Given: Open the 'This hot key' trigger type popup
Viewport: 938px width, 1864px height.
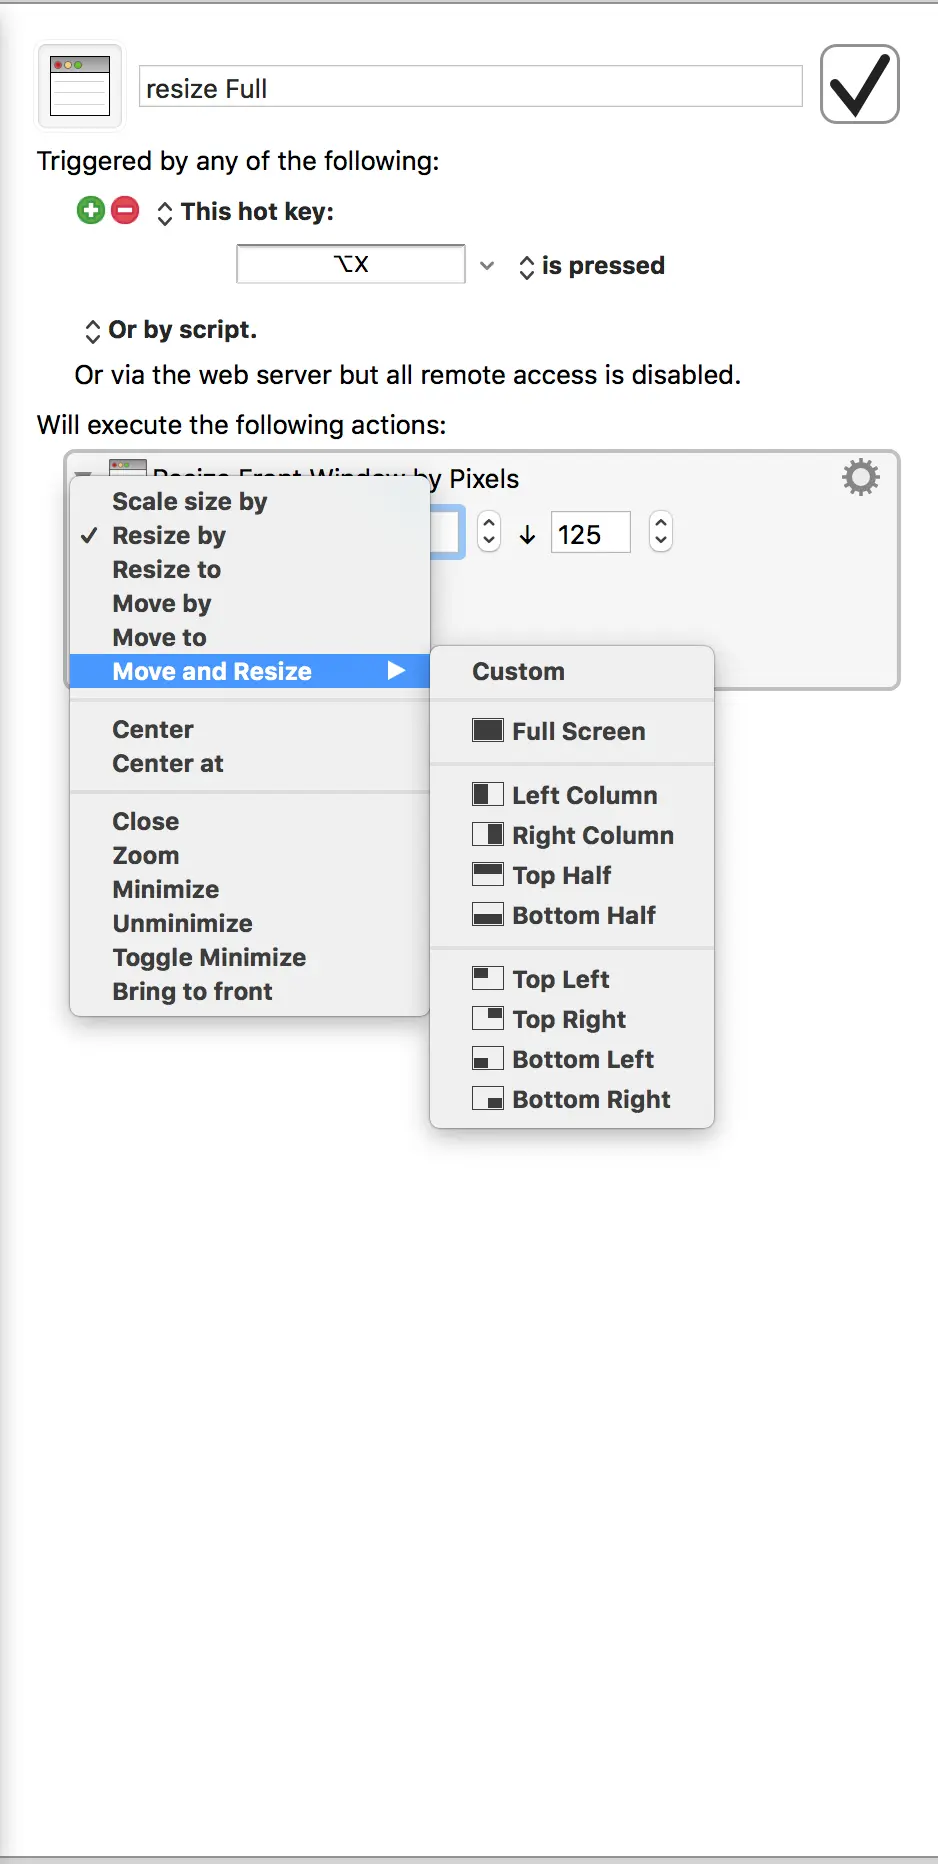Looking at the screenshot, I should [165, 212].
